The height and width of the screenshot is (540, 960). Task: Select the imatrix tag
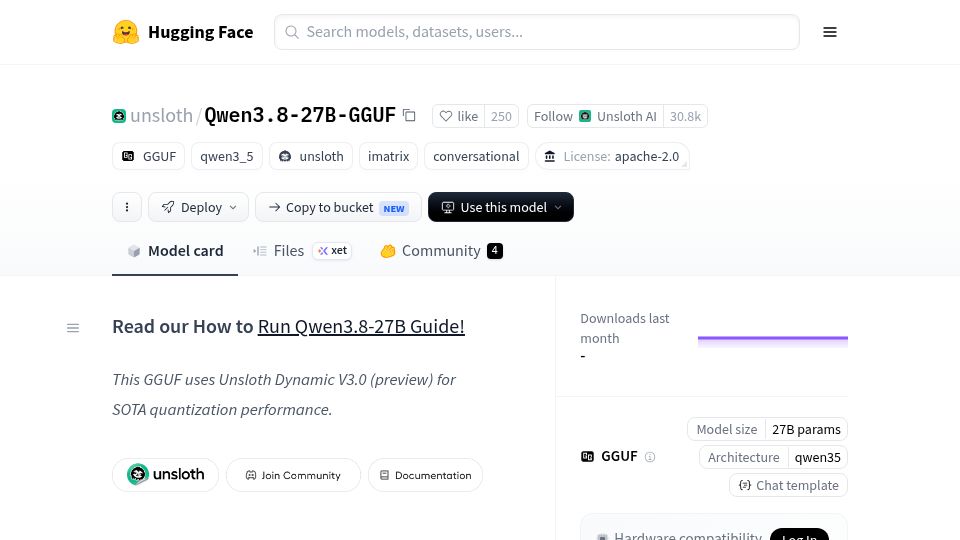pyautogui.click(x=388, y=156)
